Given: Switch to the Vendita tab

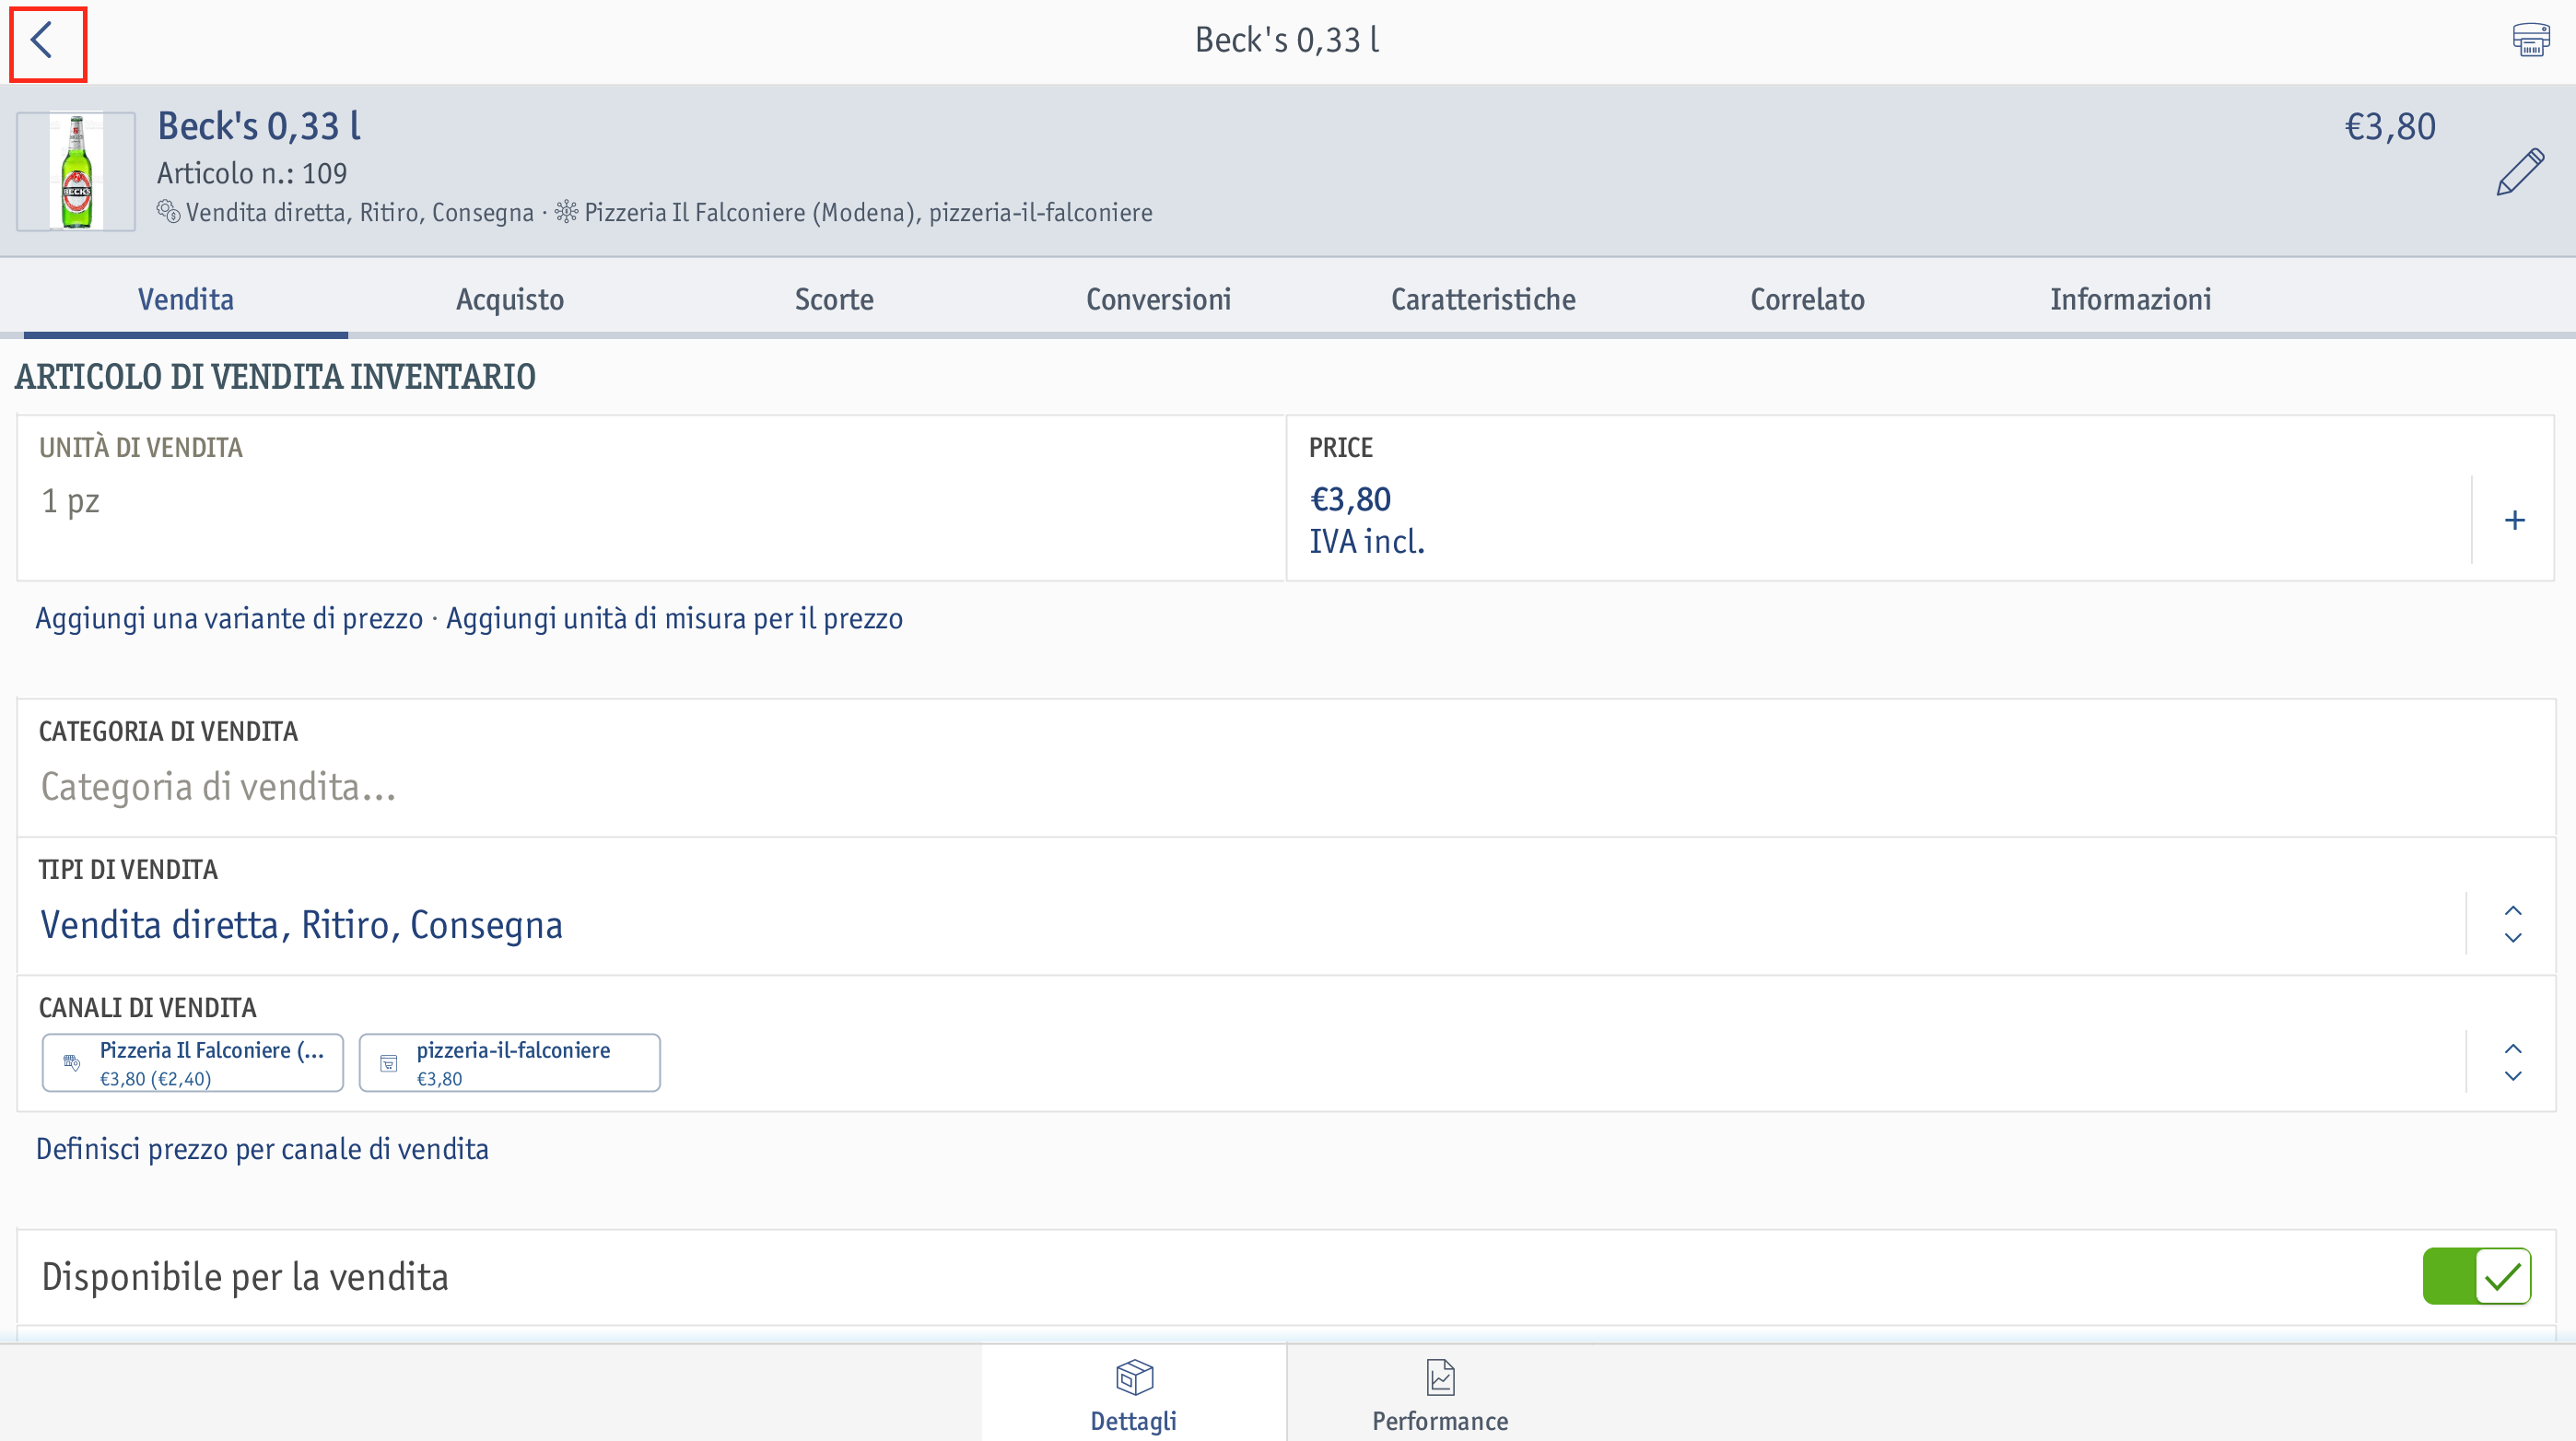Looking at the screenshot, I should click(x=186, y=299).
